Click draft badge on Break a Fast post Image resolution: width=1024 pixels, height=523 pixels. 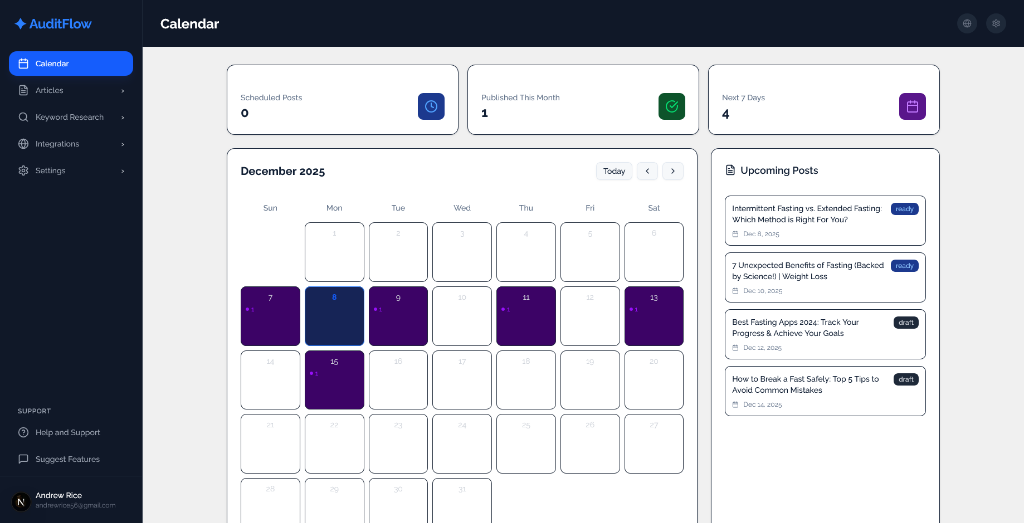click(906, 379)
